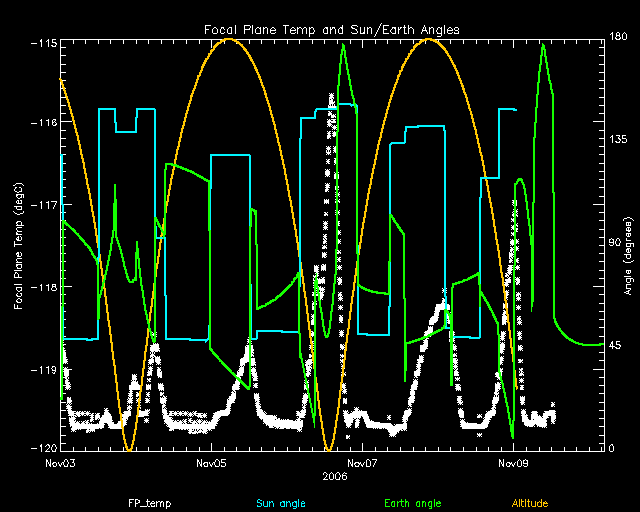
Task: Select the cyan Sun angle legend entry
Action: pos(279,503)
